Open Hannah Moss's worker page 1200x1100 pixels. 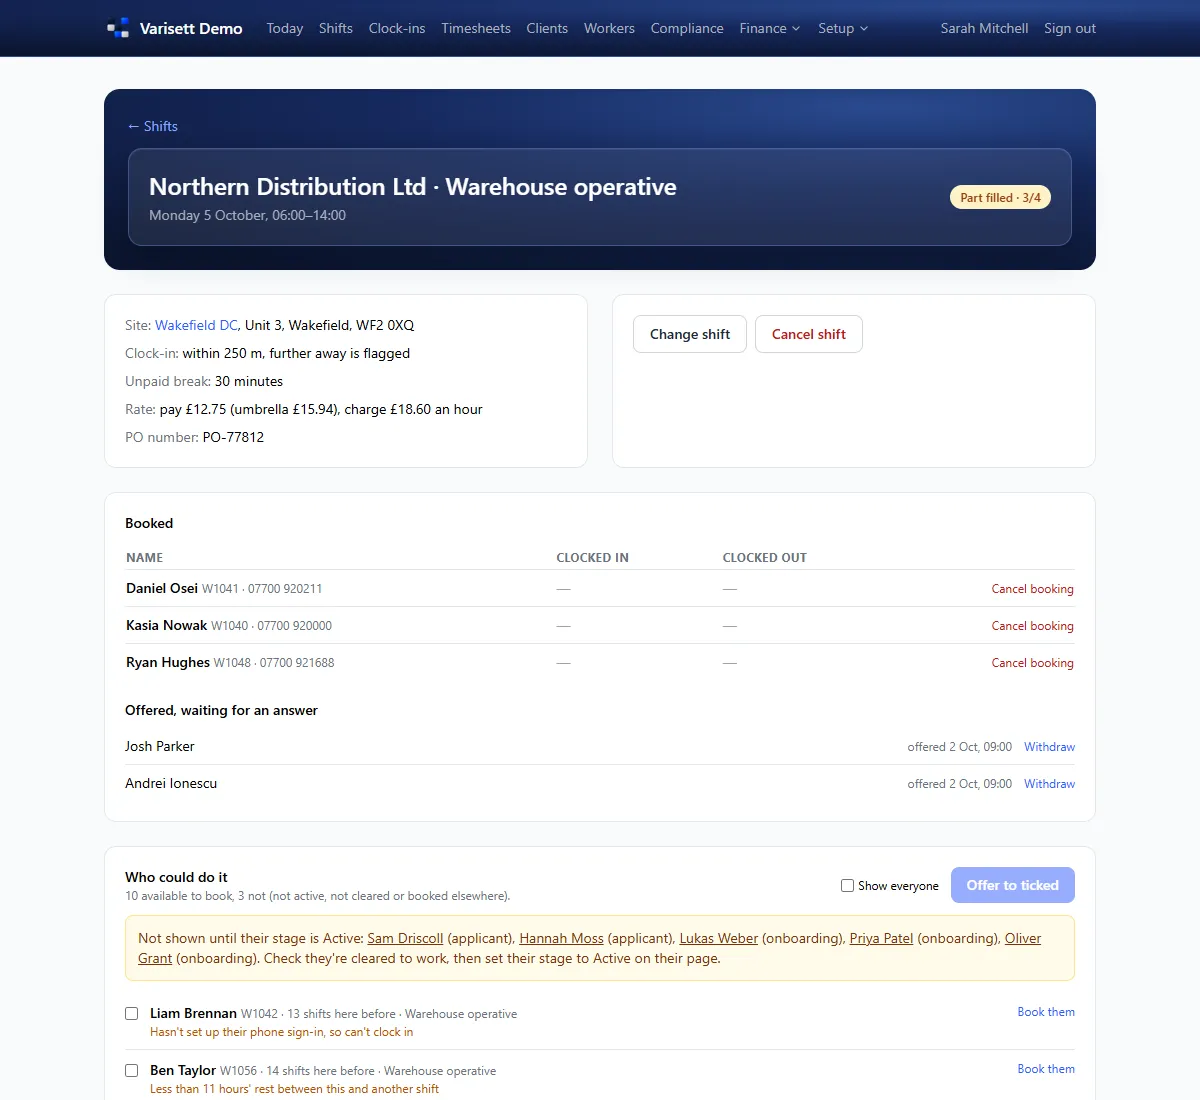[561, 938]
